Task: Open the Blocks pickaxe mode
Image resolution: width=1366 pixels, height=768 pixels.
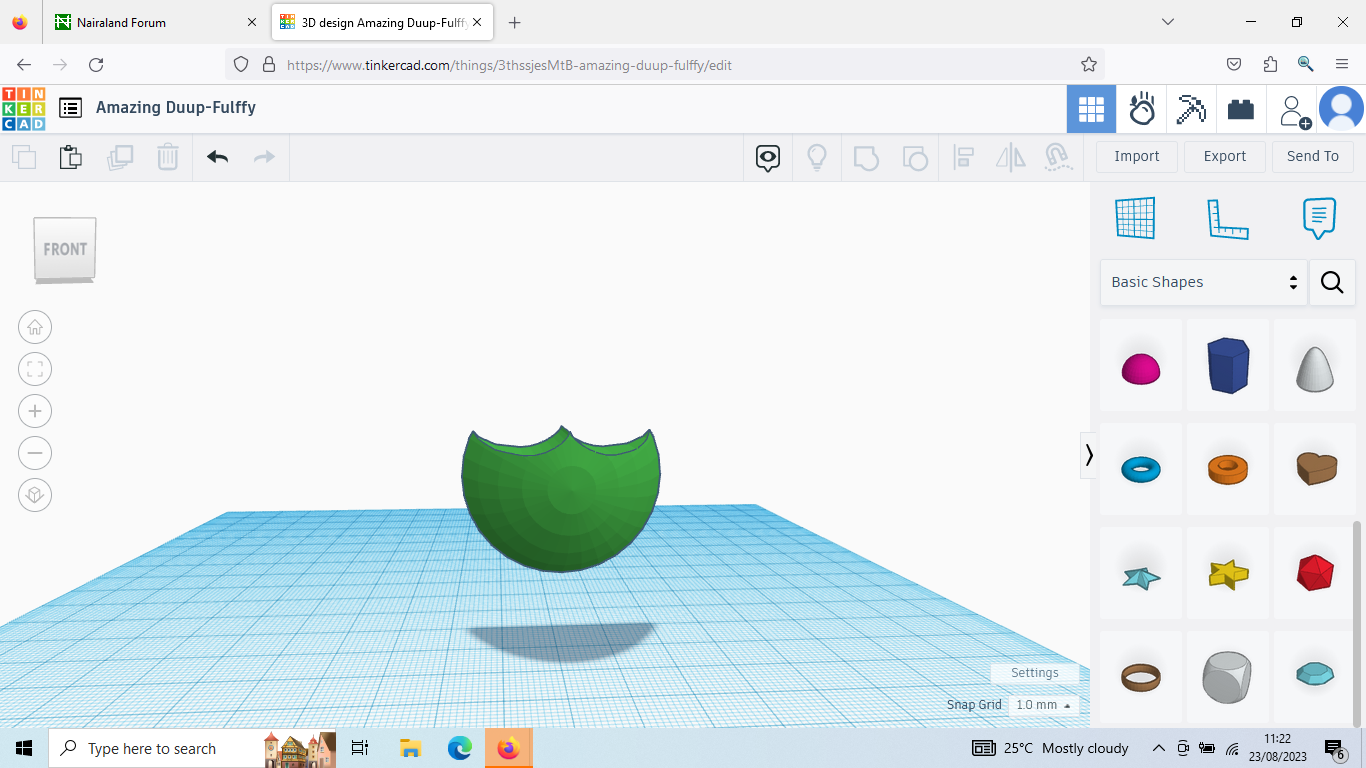Action: 1191,109
